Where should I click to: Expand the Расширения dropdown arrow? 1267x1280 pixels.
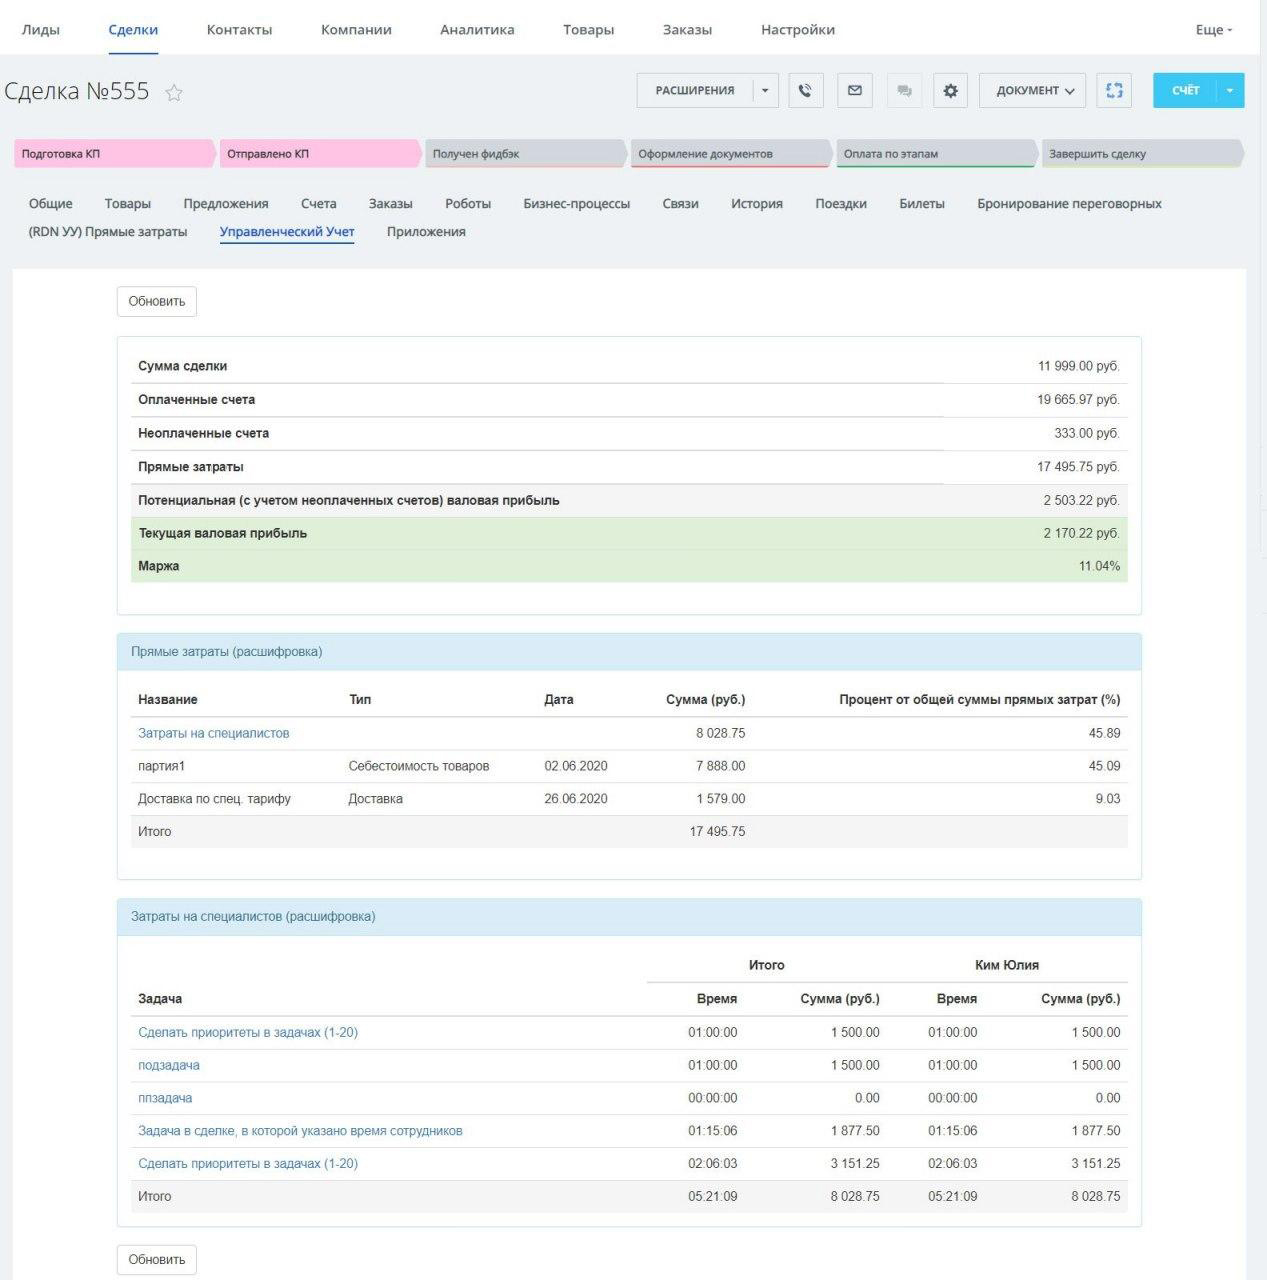tap(765, 90)
